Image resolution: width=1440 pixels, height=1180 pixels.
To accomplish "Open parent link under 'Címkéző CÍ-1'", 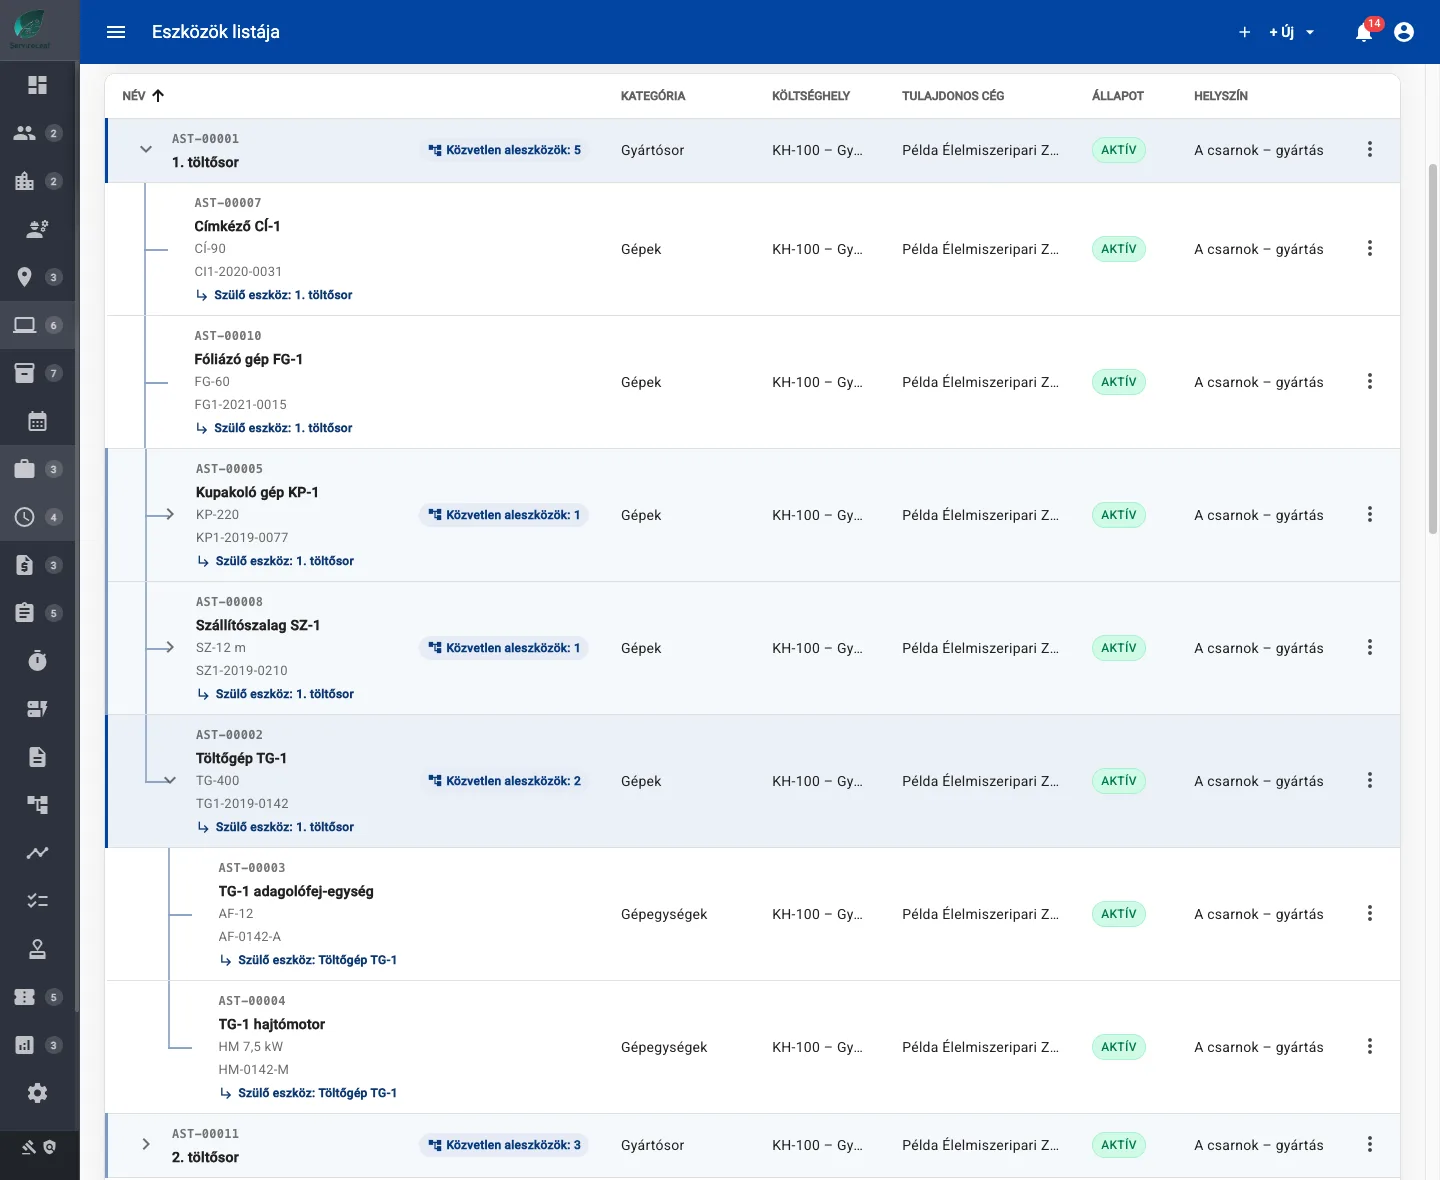I will (x=274, y=295).
